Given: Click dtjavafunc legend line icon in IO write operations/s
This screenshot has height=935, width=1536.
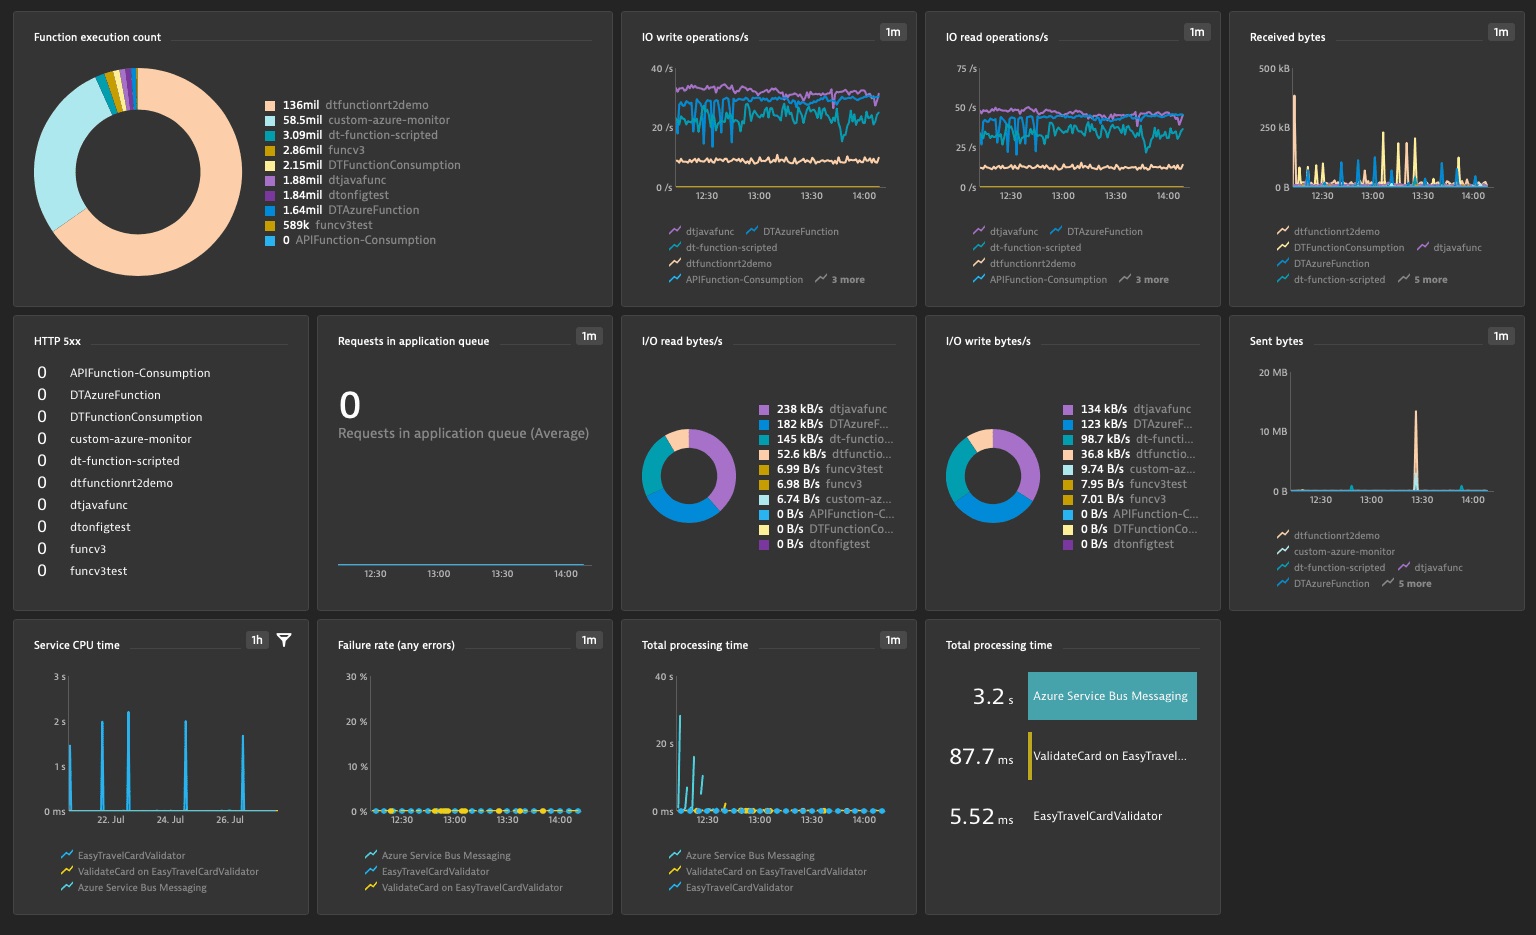Looking at the screenshot, I should point(675,232).
